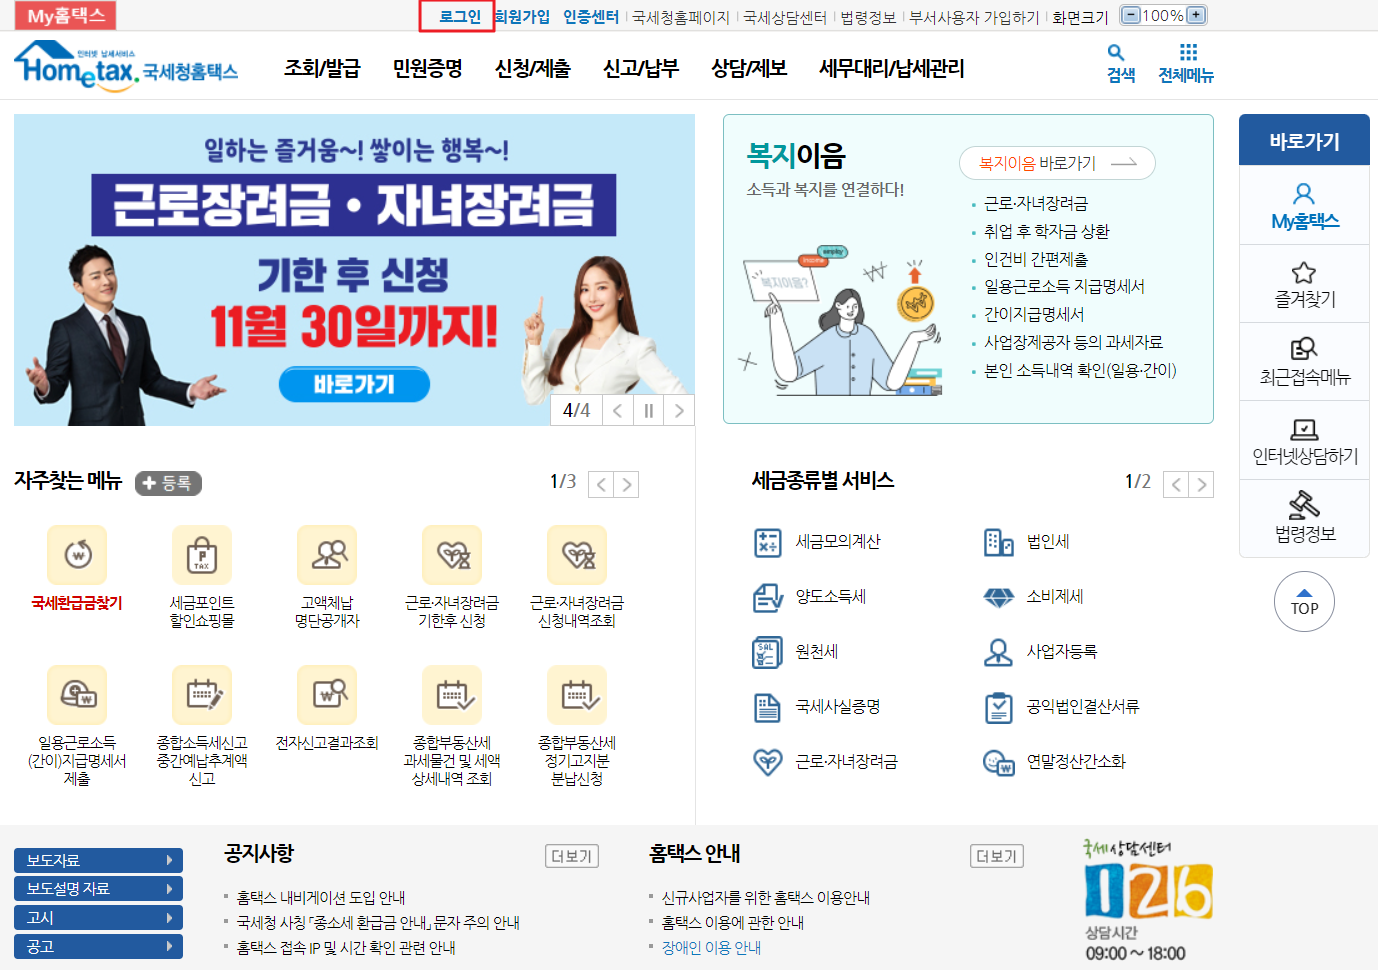Image resolution: width=1378 pixels, height=970 pixels.
Task: Open 인터넷상담하기 in the sidebar
Action: [1304, 441]
